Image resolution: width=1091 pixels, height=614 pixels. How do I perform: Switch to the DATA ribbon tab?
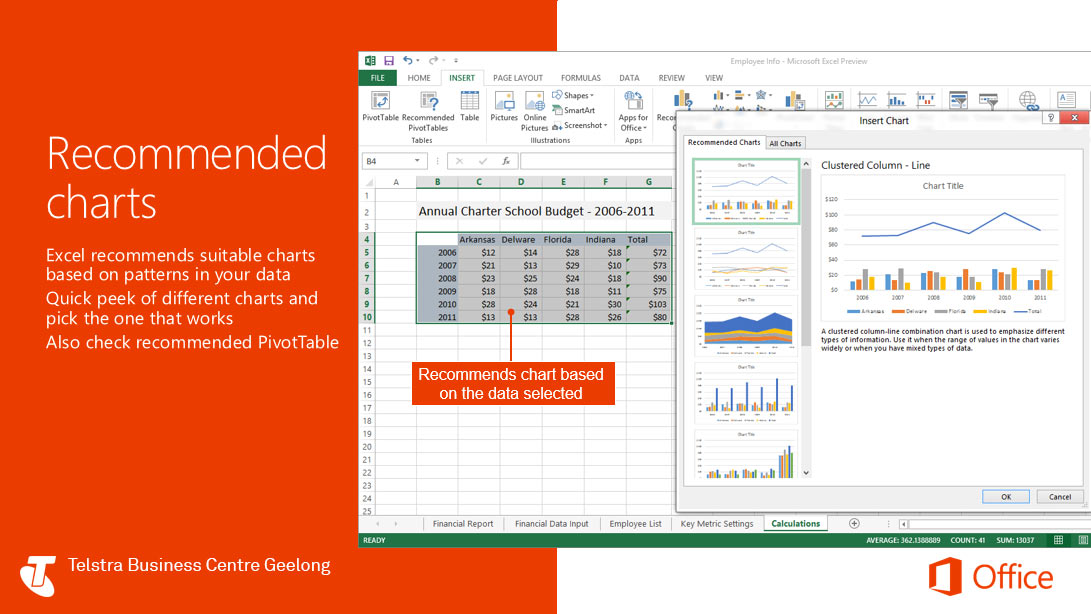[629, 78]
